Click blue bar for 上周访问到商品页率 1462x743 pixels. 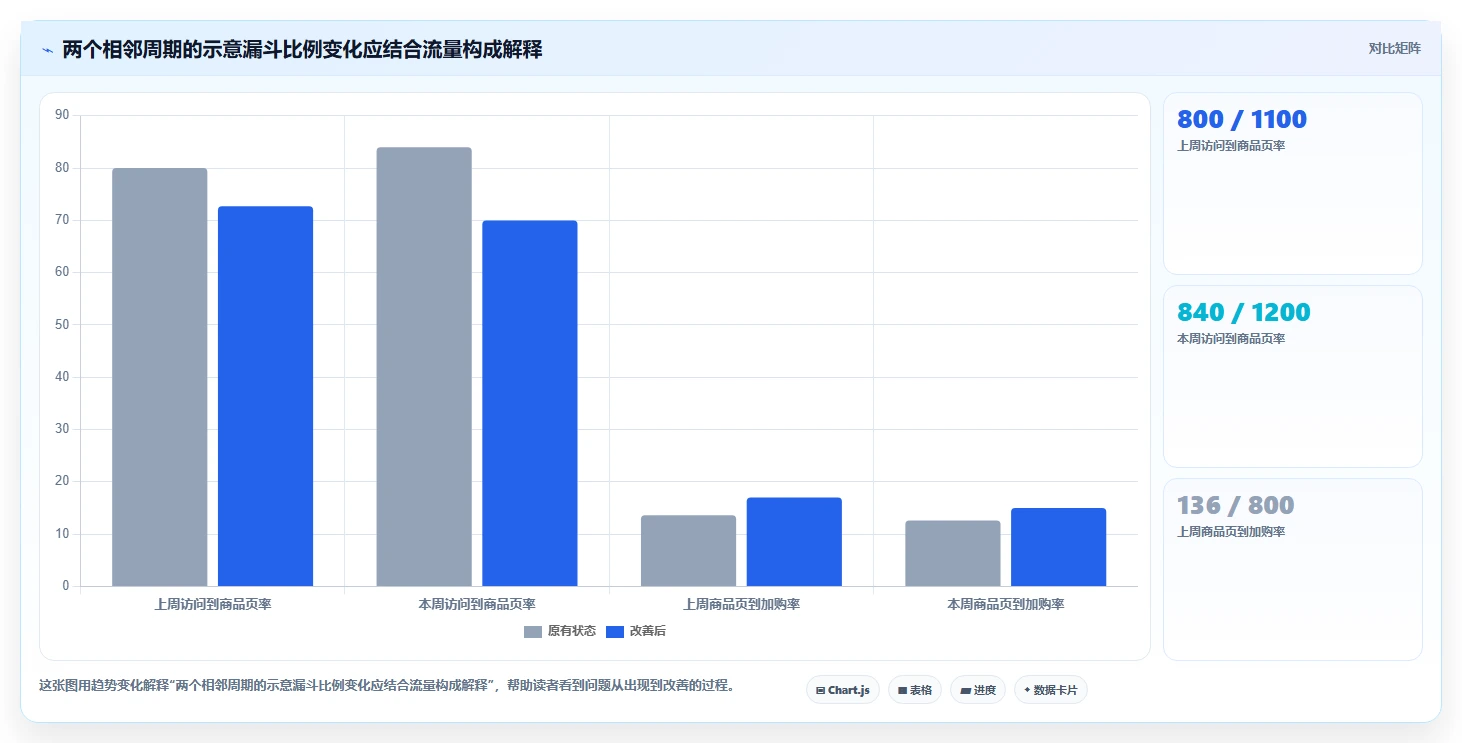(x=265, y=396)
